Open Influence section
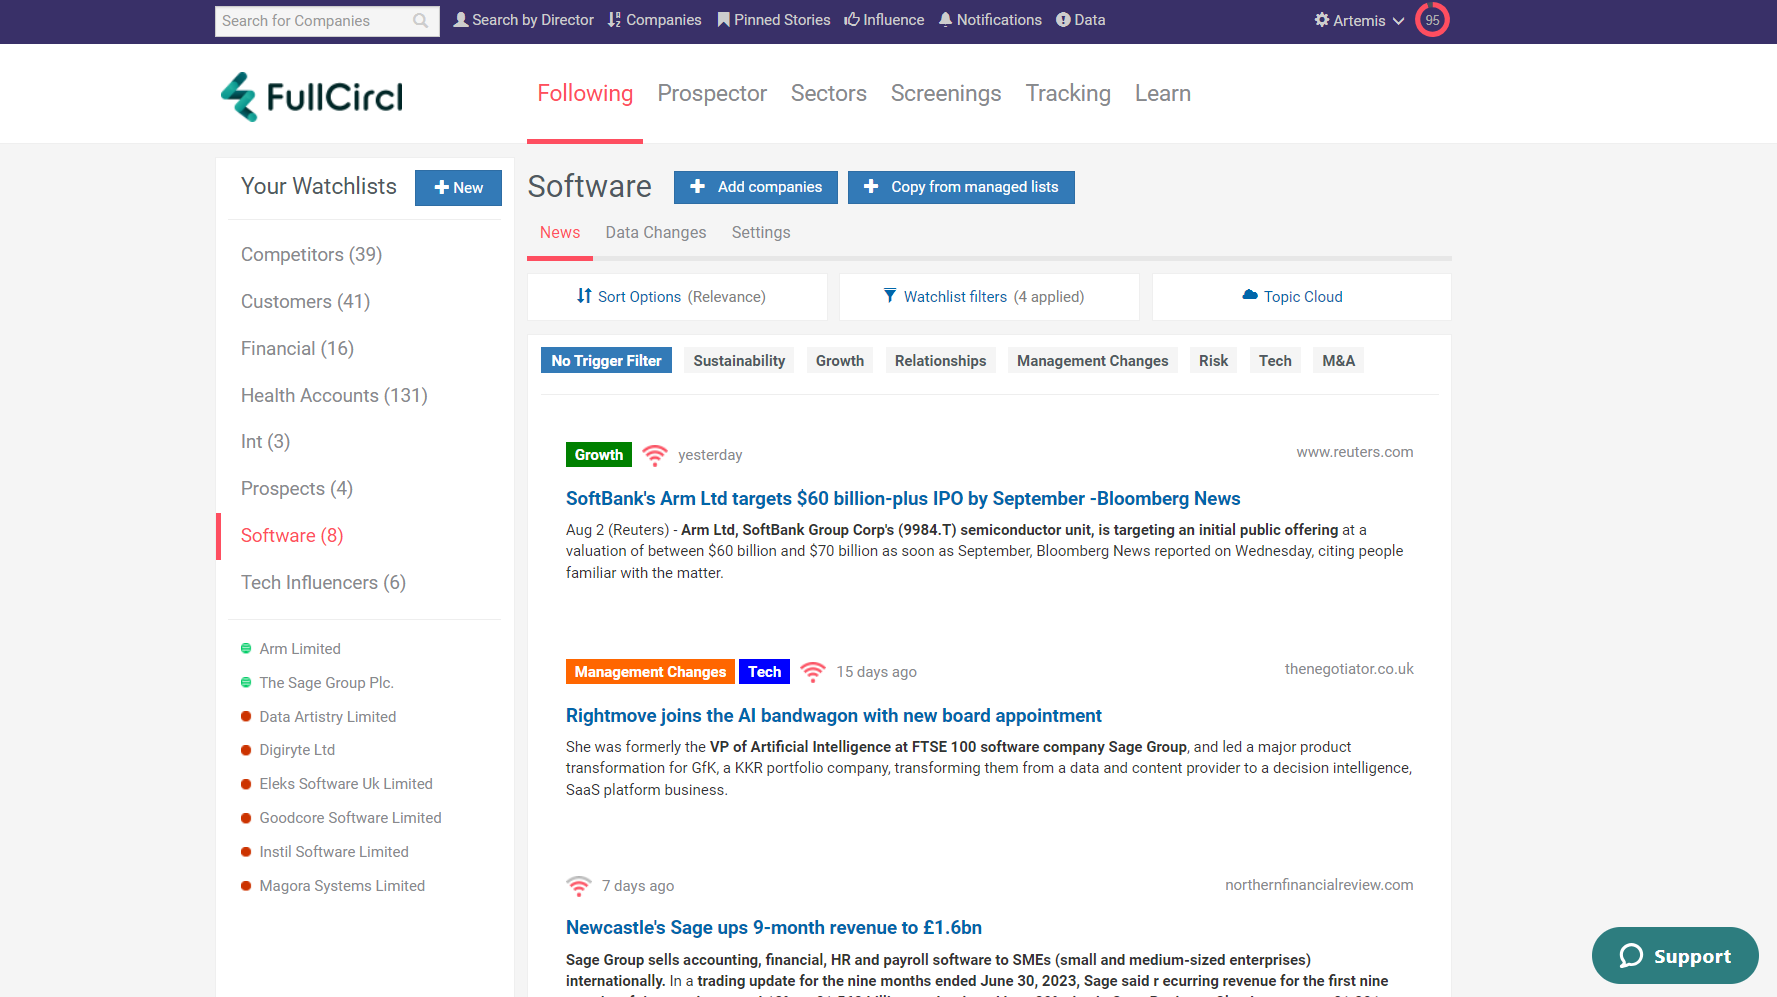The image size is (1777, 997). coord(884,20)
